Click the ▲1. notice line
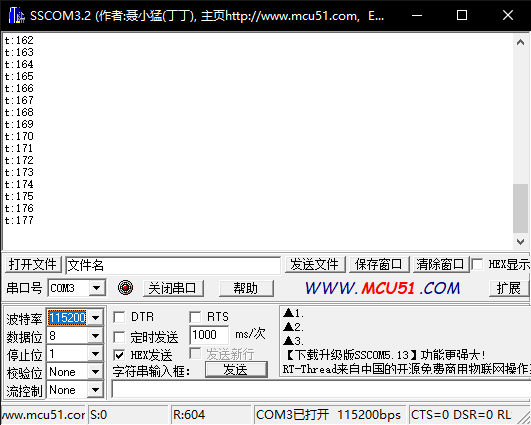 (294, 313)
